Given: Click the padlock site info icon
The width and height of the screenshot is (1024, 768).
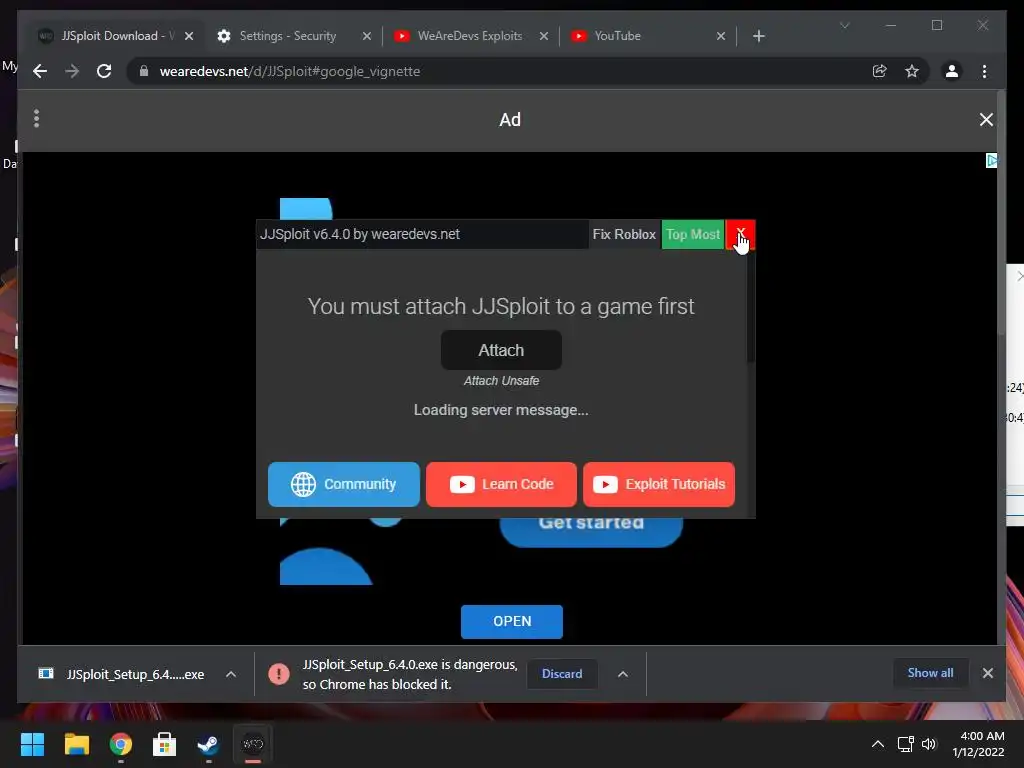Looking at the screenshot, I should click(144, 71).
